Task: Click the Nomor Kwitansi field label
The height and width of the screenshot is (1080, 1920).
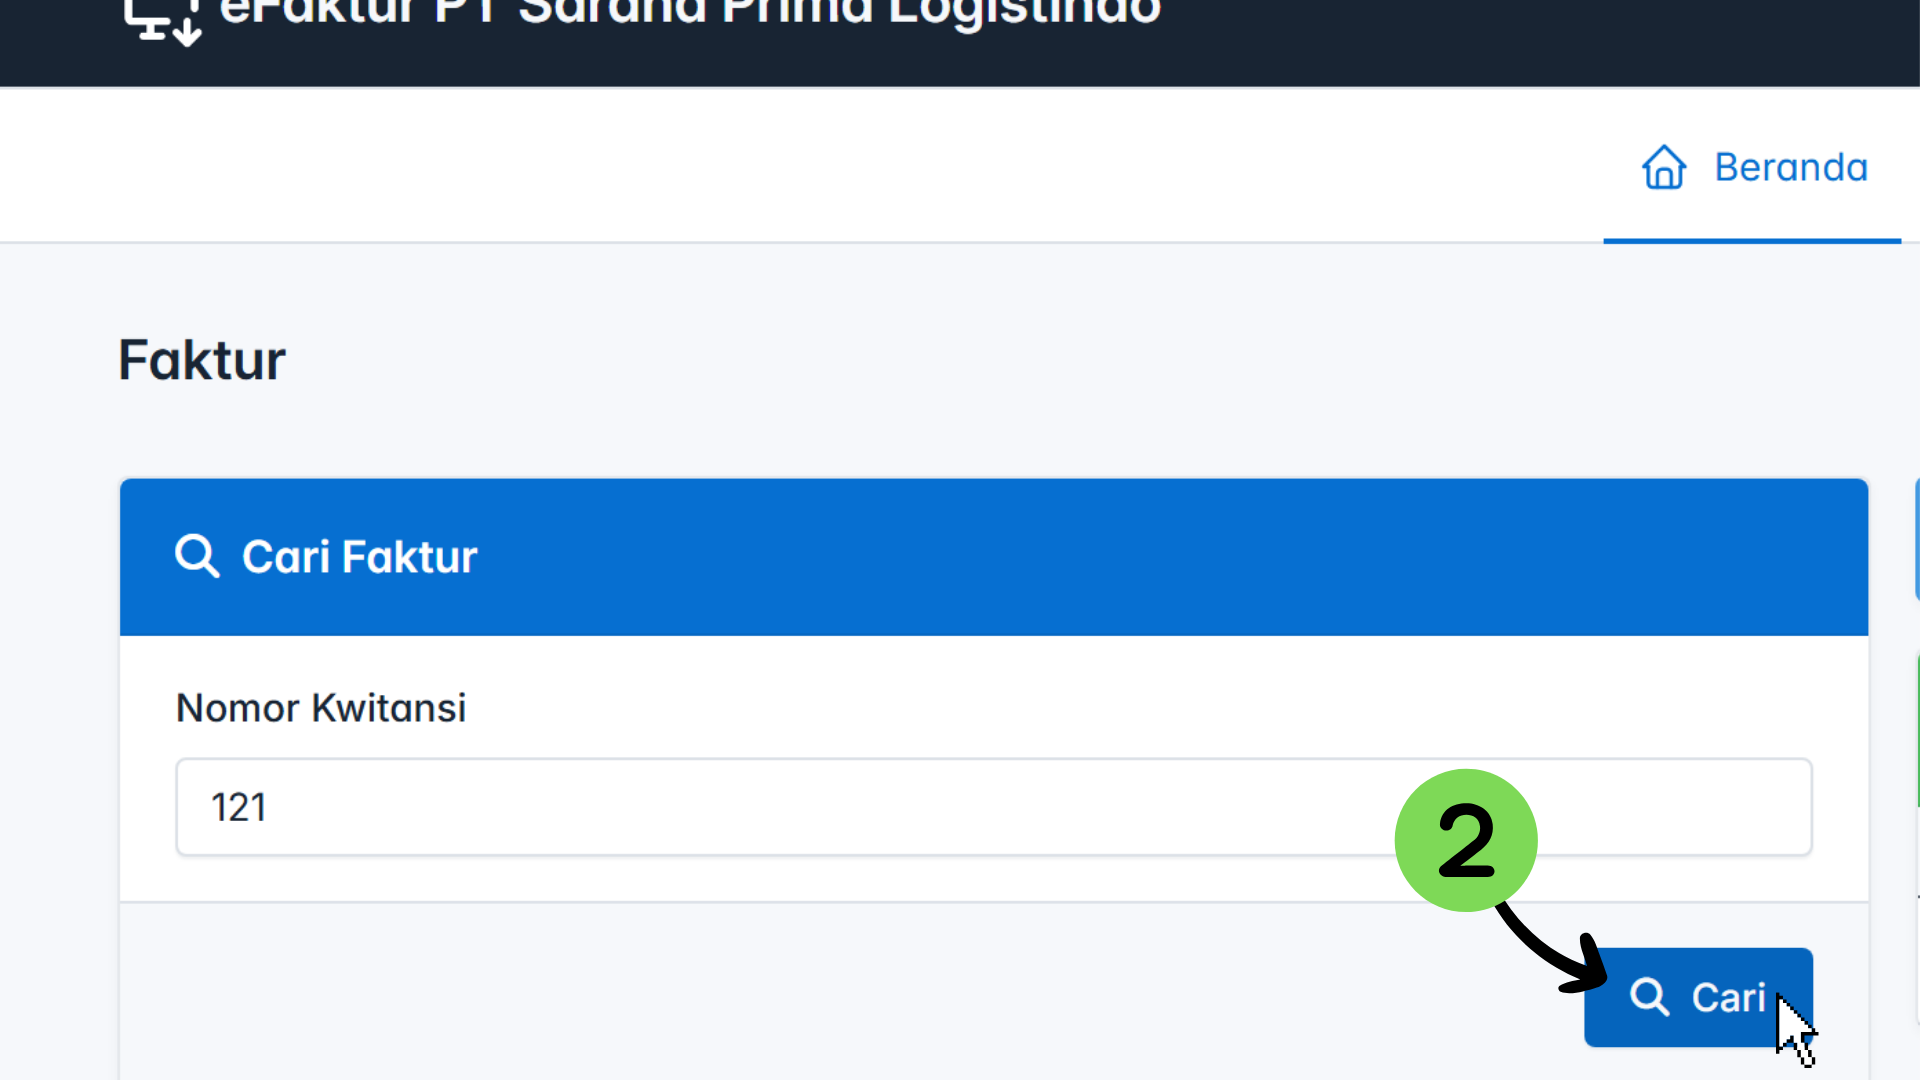Action: point(320,707)
